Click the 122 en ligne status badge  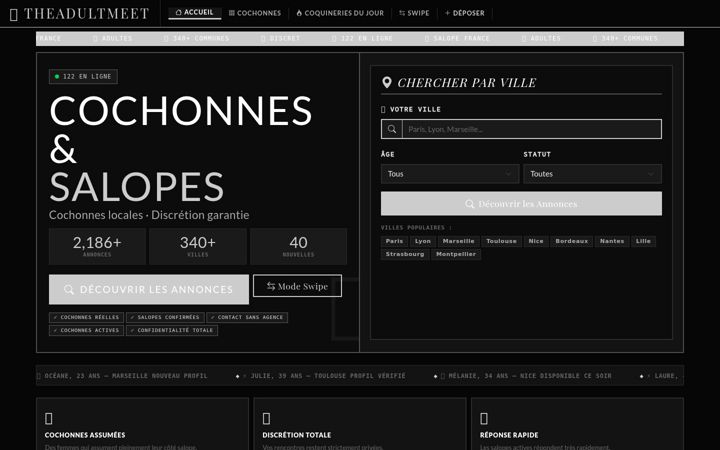point(83,77)
